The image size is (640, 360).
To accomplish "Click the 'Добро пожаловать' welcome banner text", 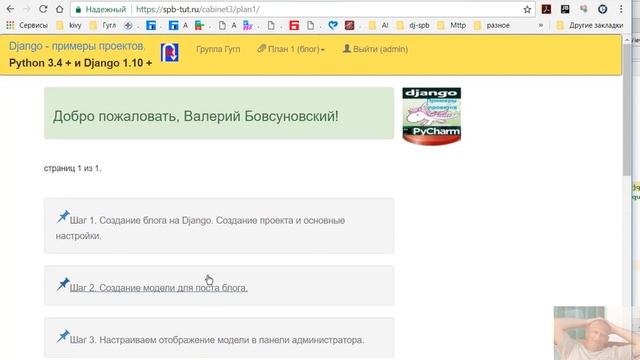I will [196, 116].
